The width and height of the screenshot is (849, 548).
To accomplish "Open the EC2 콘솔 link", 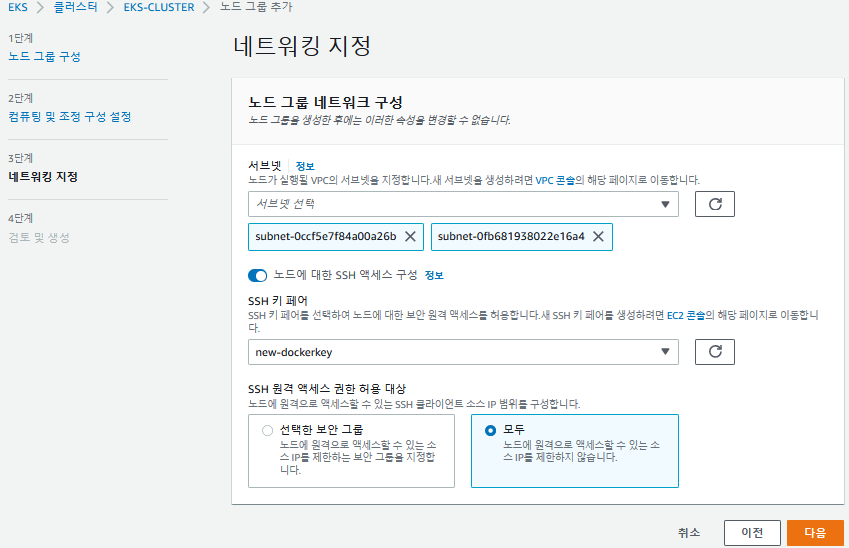I will coord(686,315).
